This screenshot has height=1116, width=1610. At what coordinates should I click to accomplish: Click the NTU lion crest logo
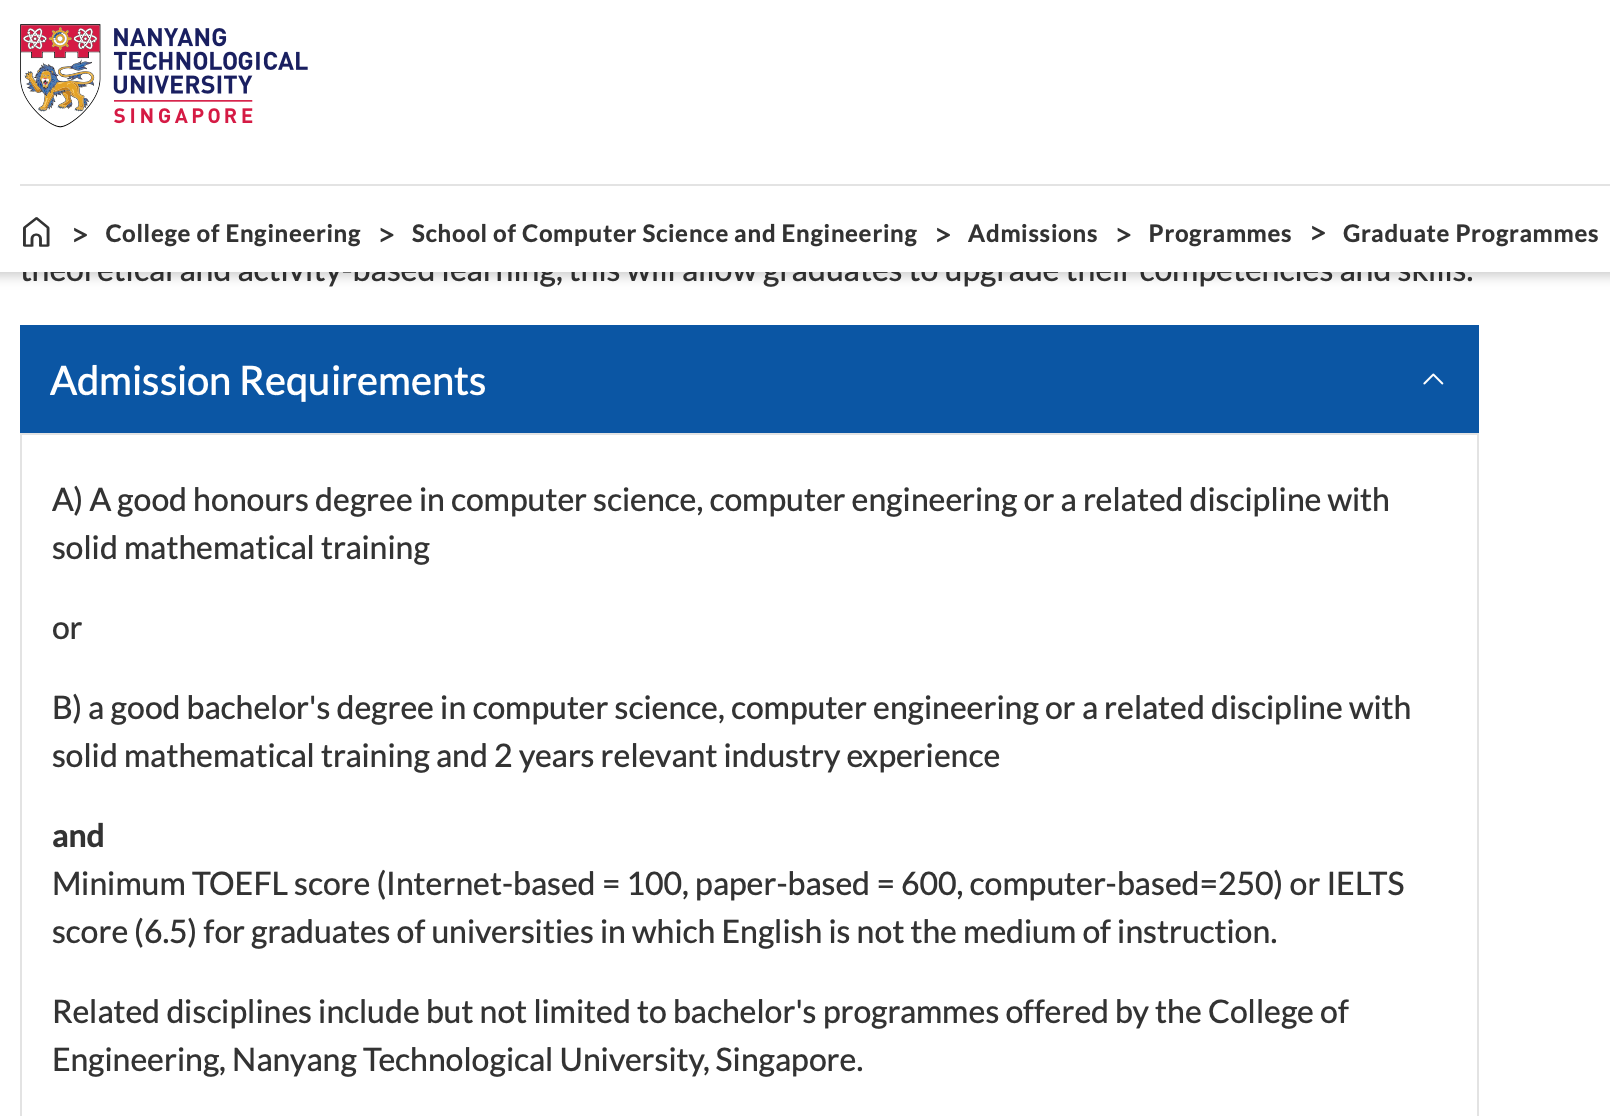pyautogui.click(x=60, y=76)
